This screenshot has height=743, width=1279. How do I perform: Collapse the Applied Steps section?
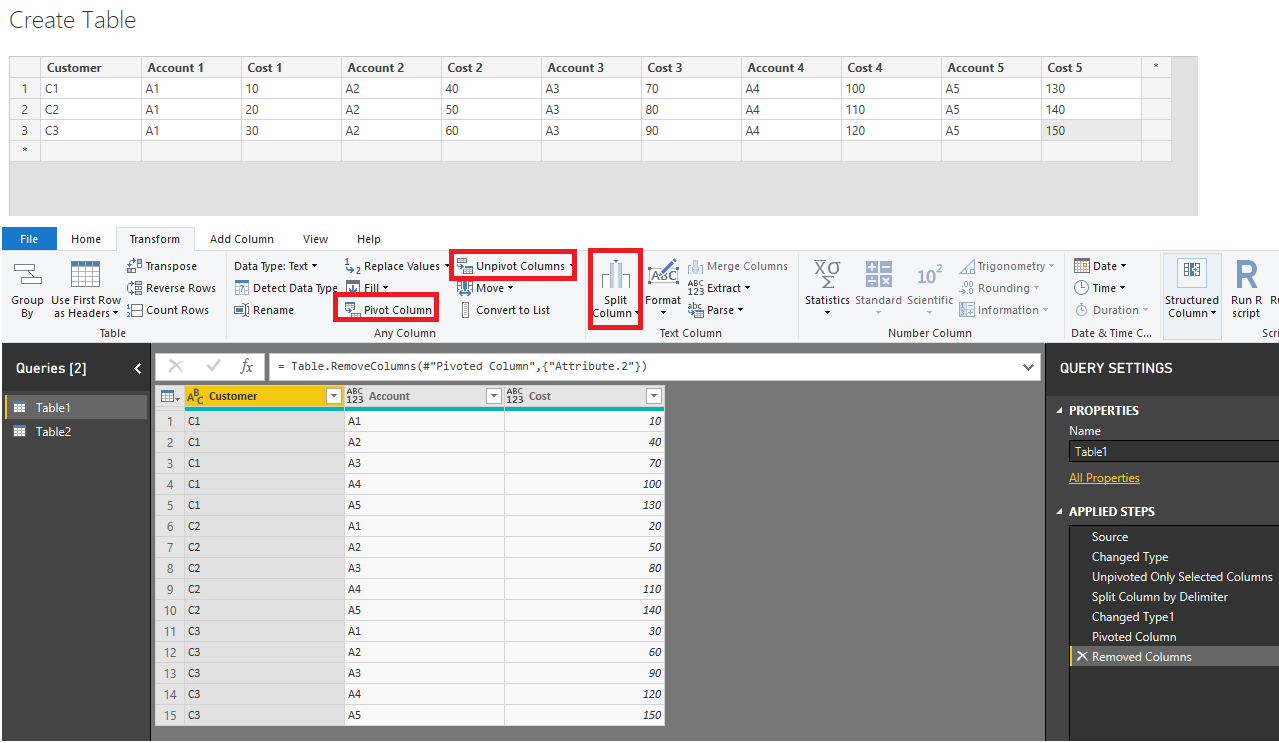(x=1060, y=512)
